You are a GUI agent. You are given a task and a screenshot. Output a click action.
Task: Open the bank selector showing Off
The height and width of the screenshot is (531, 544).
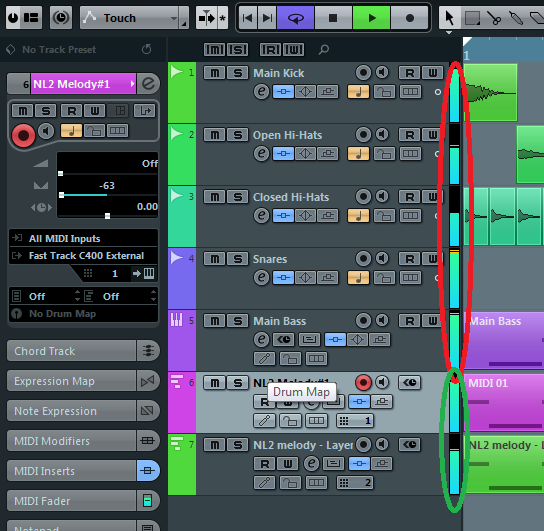point(46,296)
